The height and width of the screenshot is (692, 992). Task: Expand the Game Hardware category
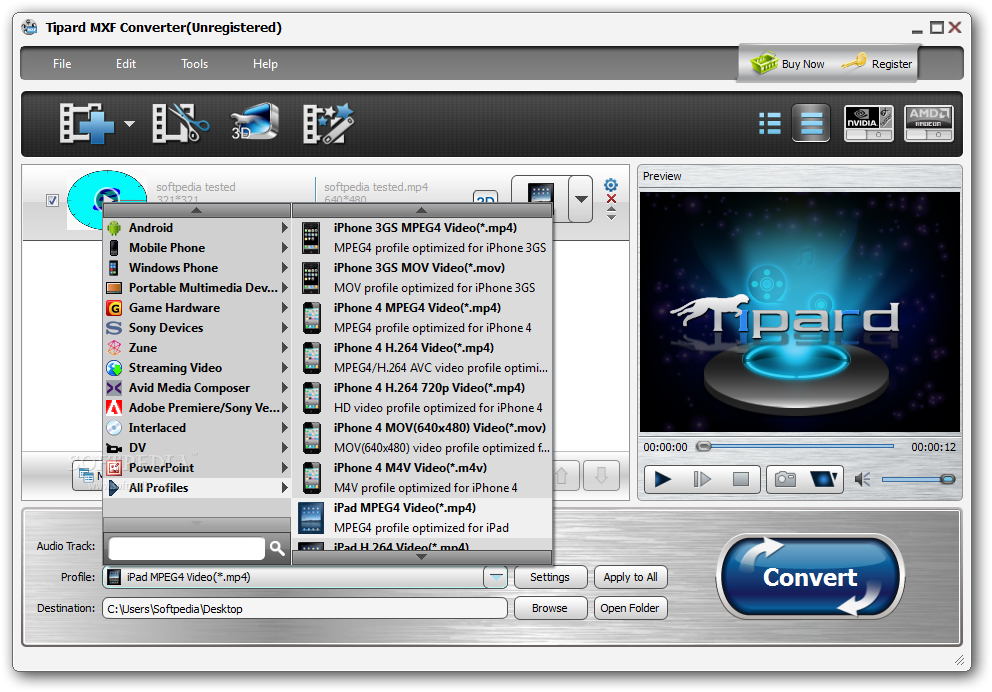(x=196, y=308)
